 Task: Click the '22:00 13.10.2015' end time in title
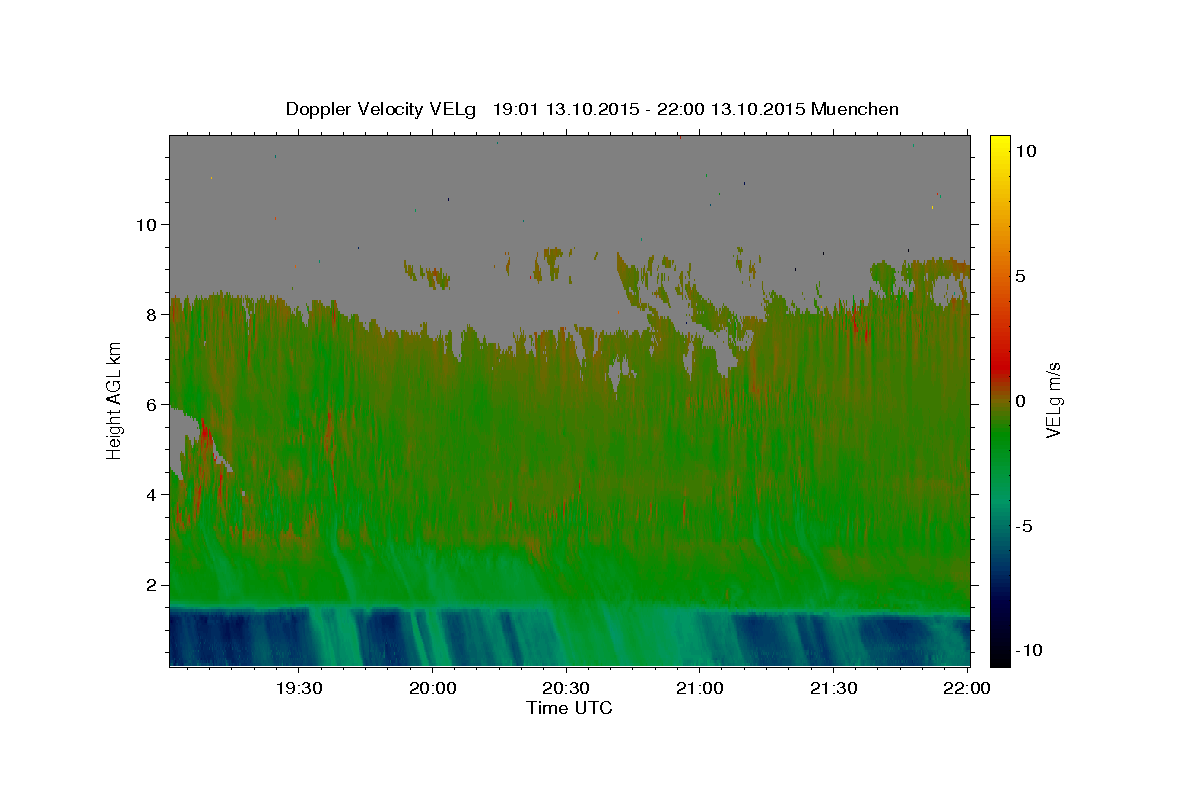(730, 109)
